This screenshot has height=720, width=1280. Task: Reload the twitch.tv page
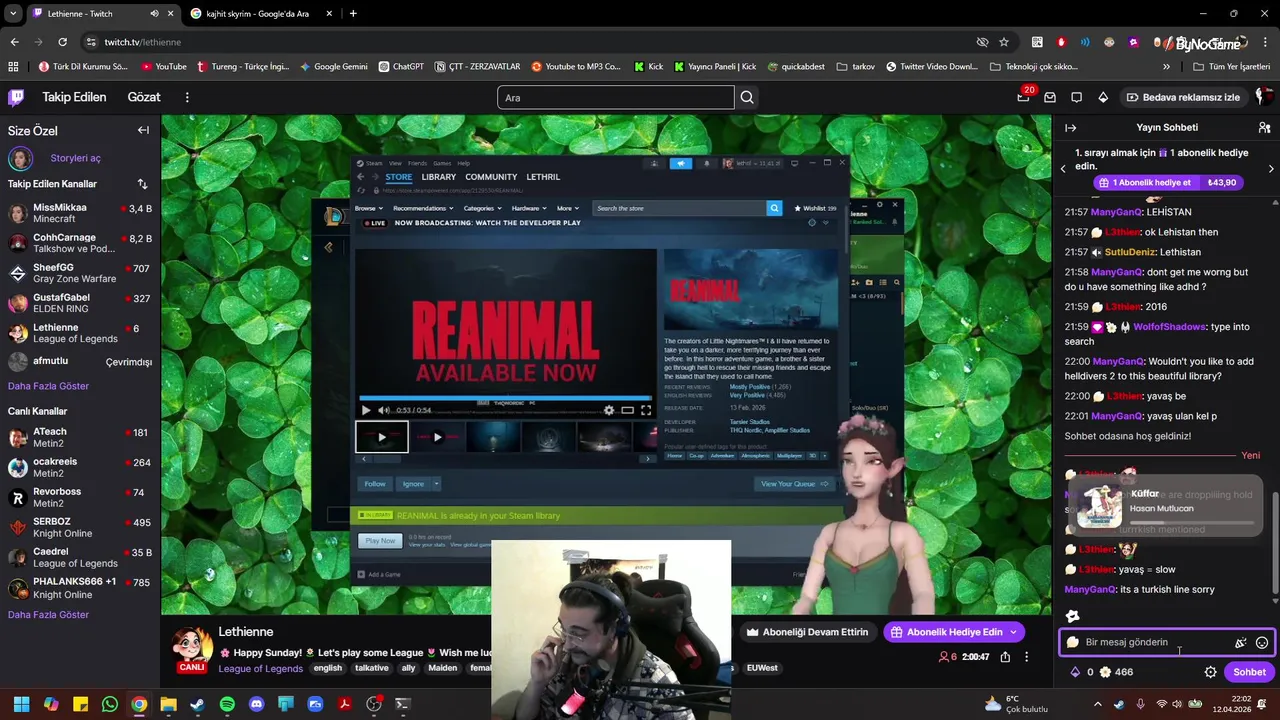(62, 42)
